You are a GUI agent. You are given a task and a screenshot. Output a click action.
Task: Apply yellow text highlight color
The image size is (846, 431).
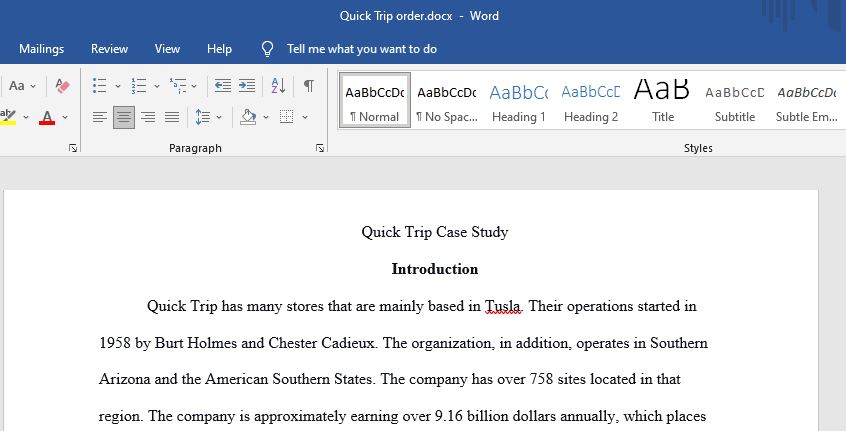(x=8, y=117)
